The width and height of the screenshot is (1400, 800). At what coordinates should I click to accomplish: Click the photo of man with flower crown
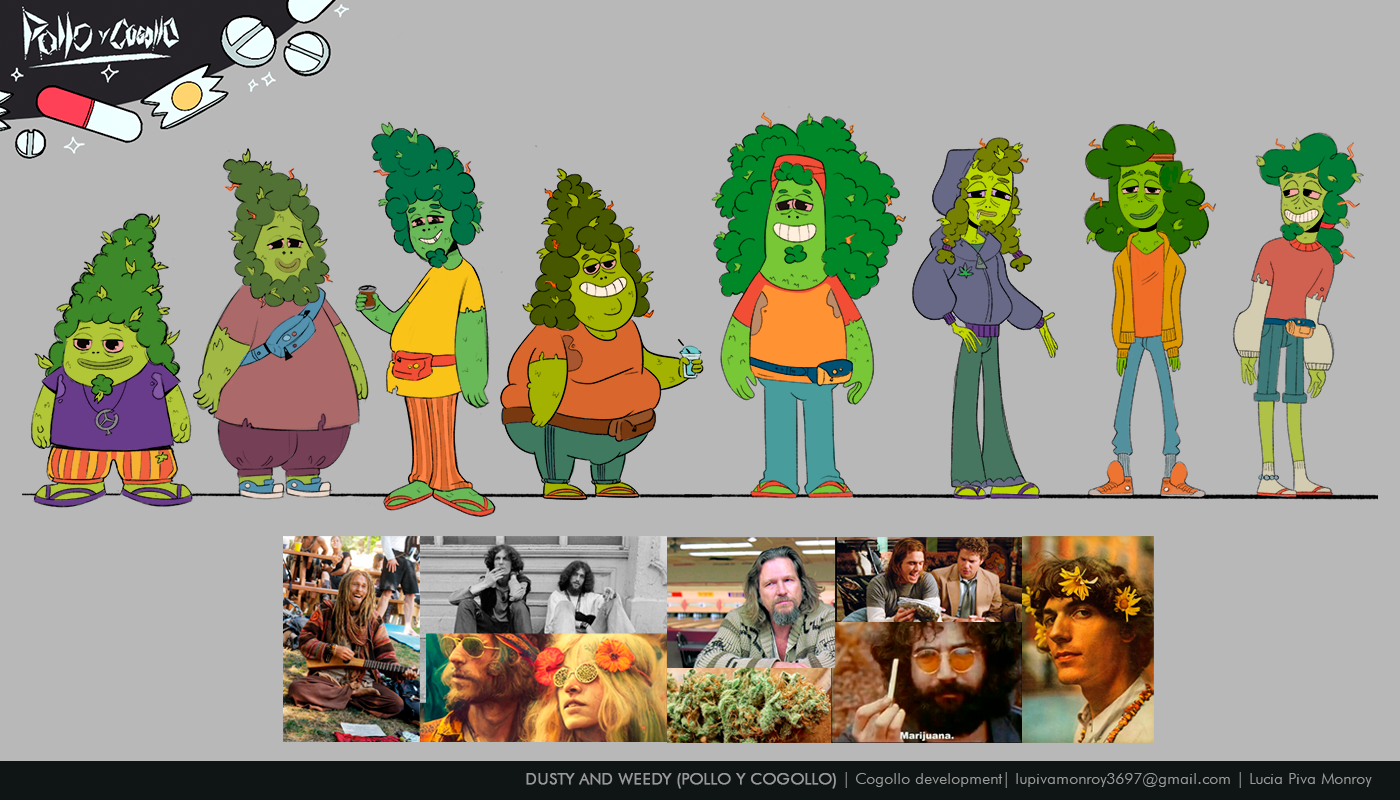[x=1088, y=640]
